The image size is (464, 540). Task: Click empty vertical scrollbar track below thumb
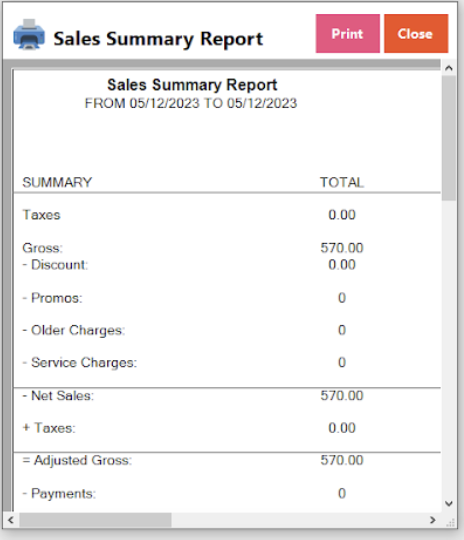tap(449, 348)
